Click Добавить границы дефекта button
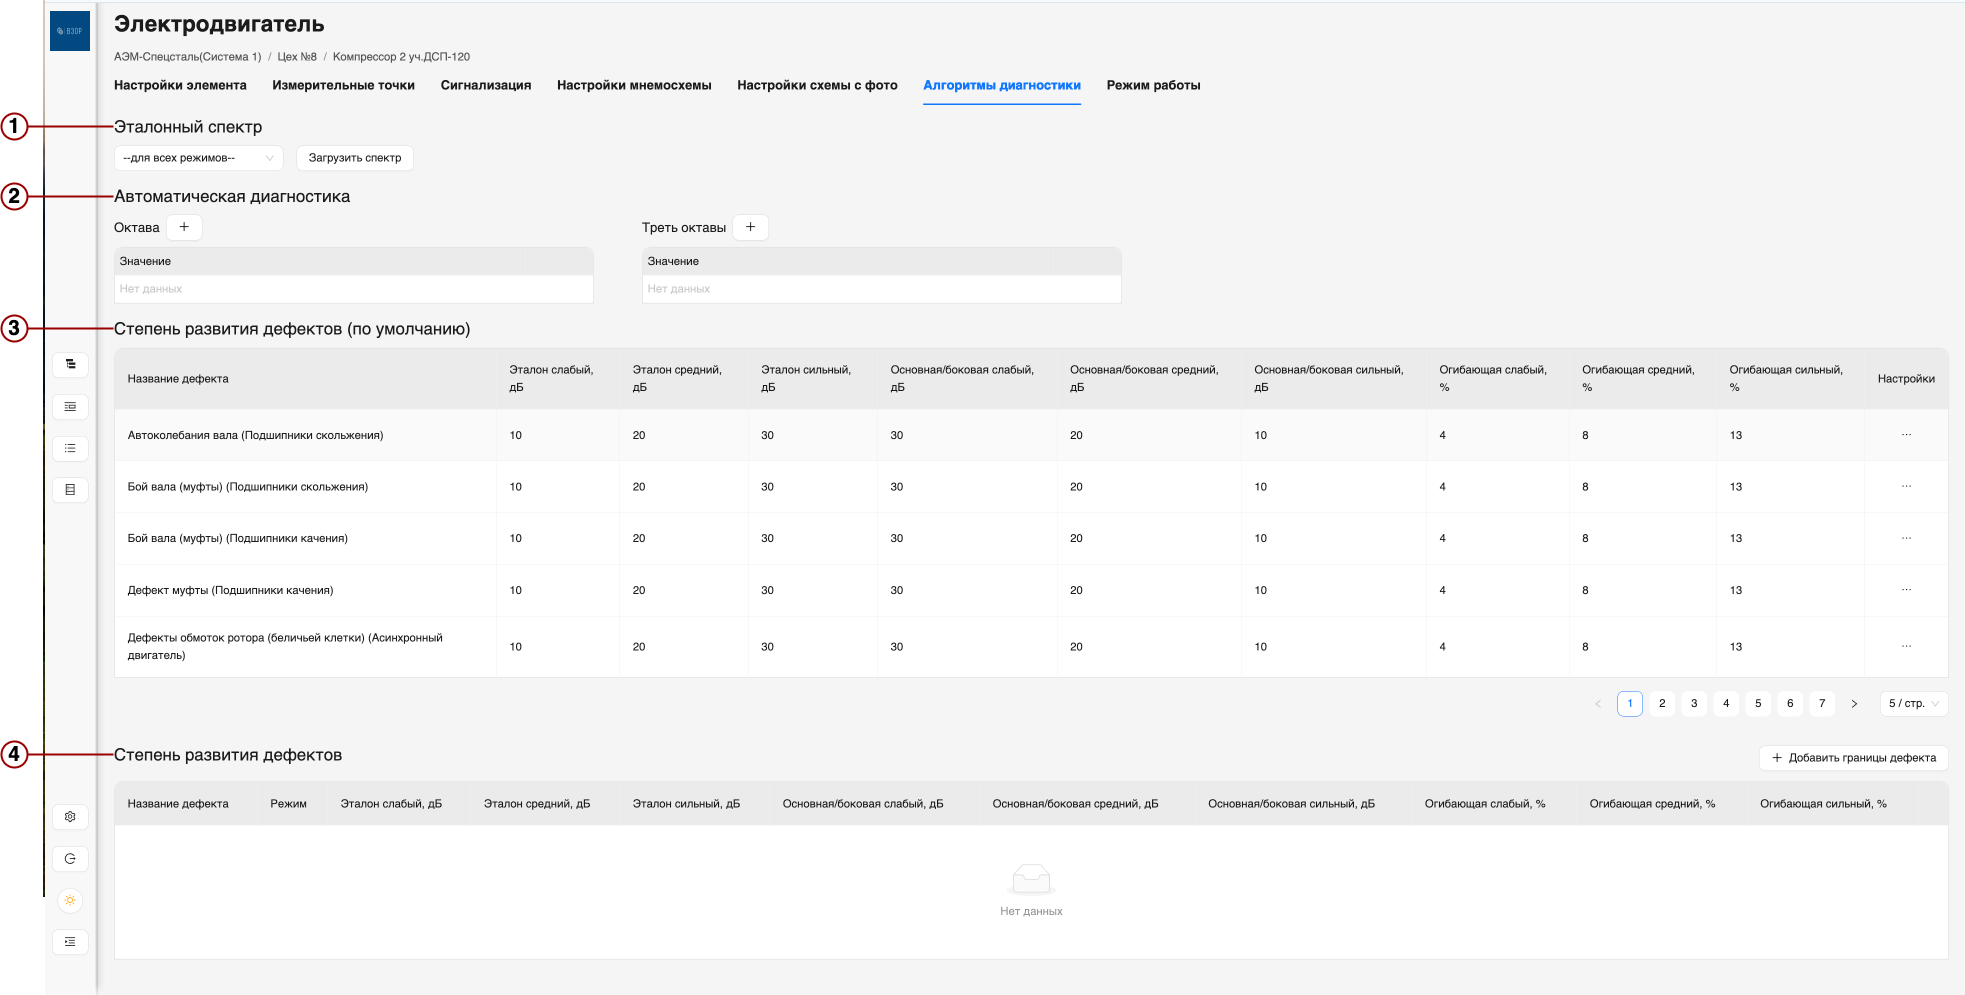The image size is (1965, 995). (1853, 758)
